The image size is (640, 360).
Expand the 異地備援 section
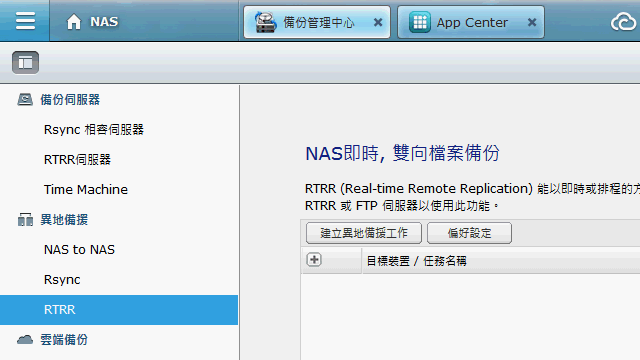coord(64,220)
